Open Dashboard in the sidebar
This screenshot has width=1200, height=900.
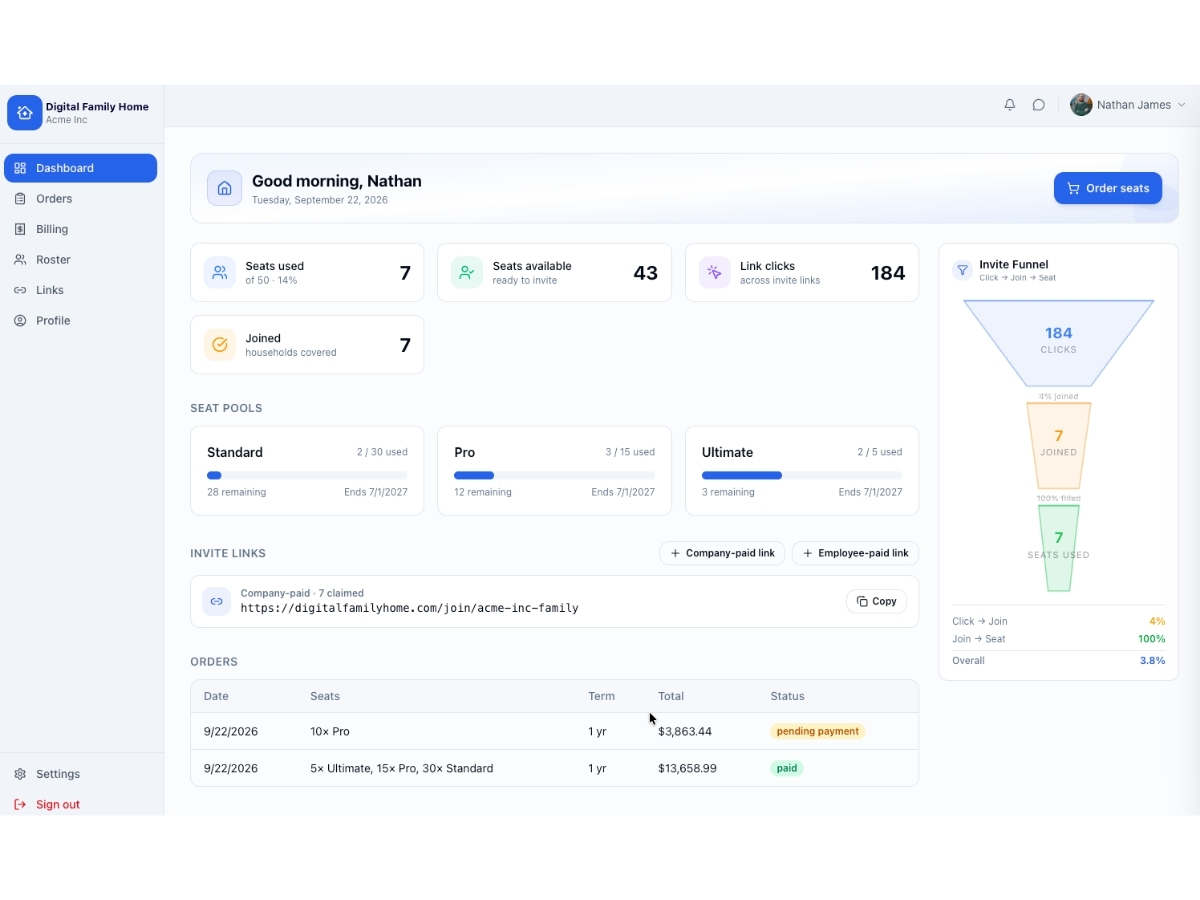(80, 168)
